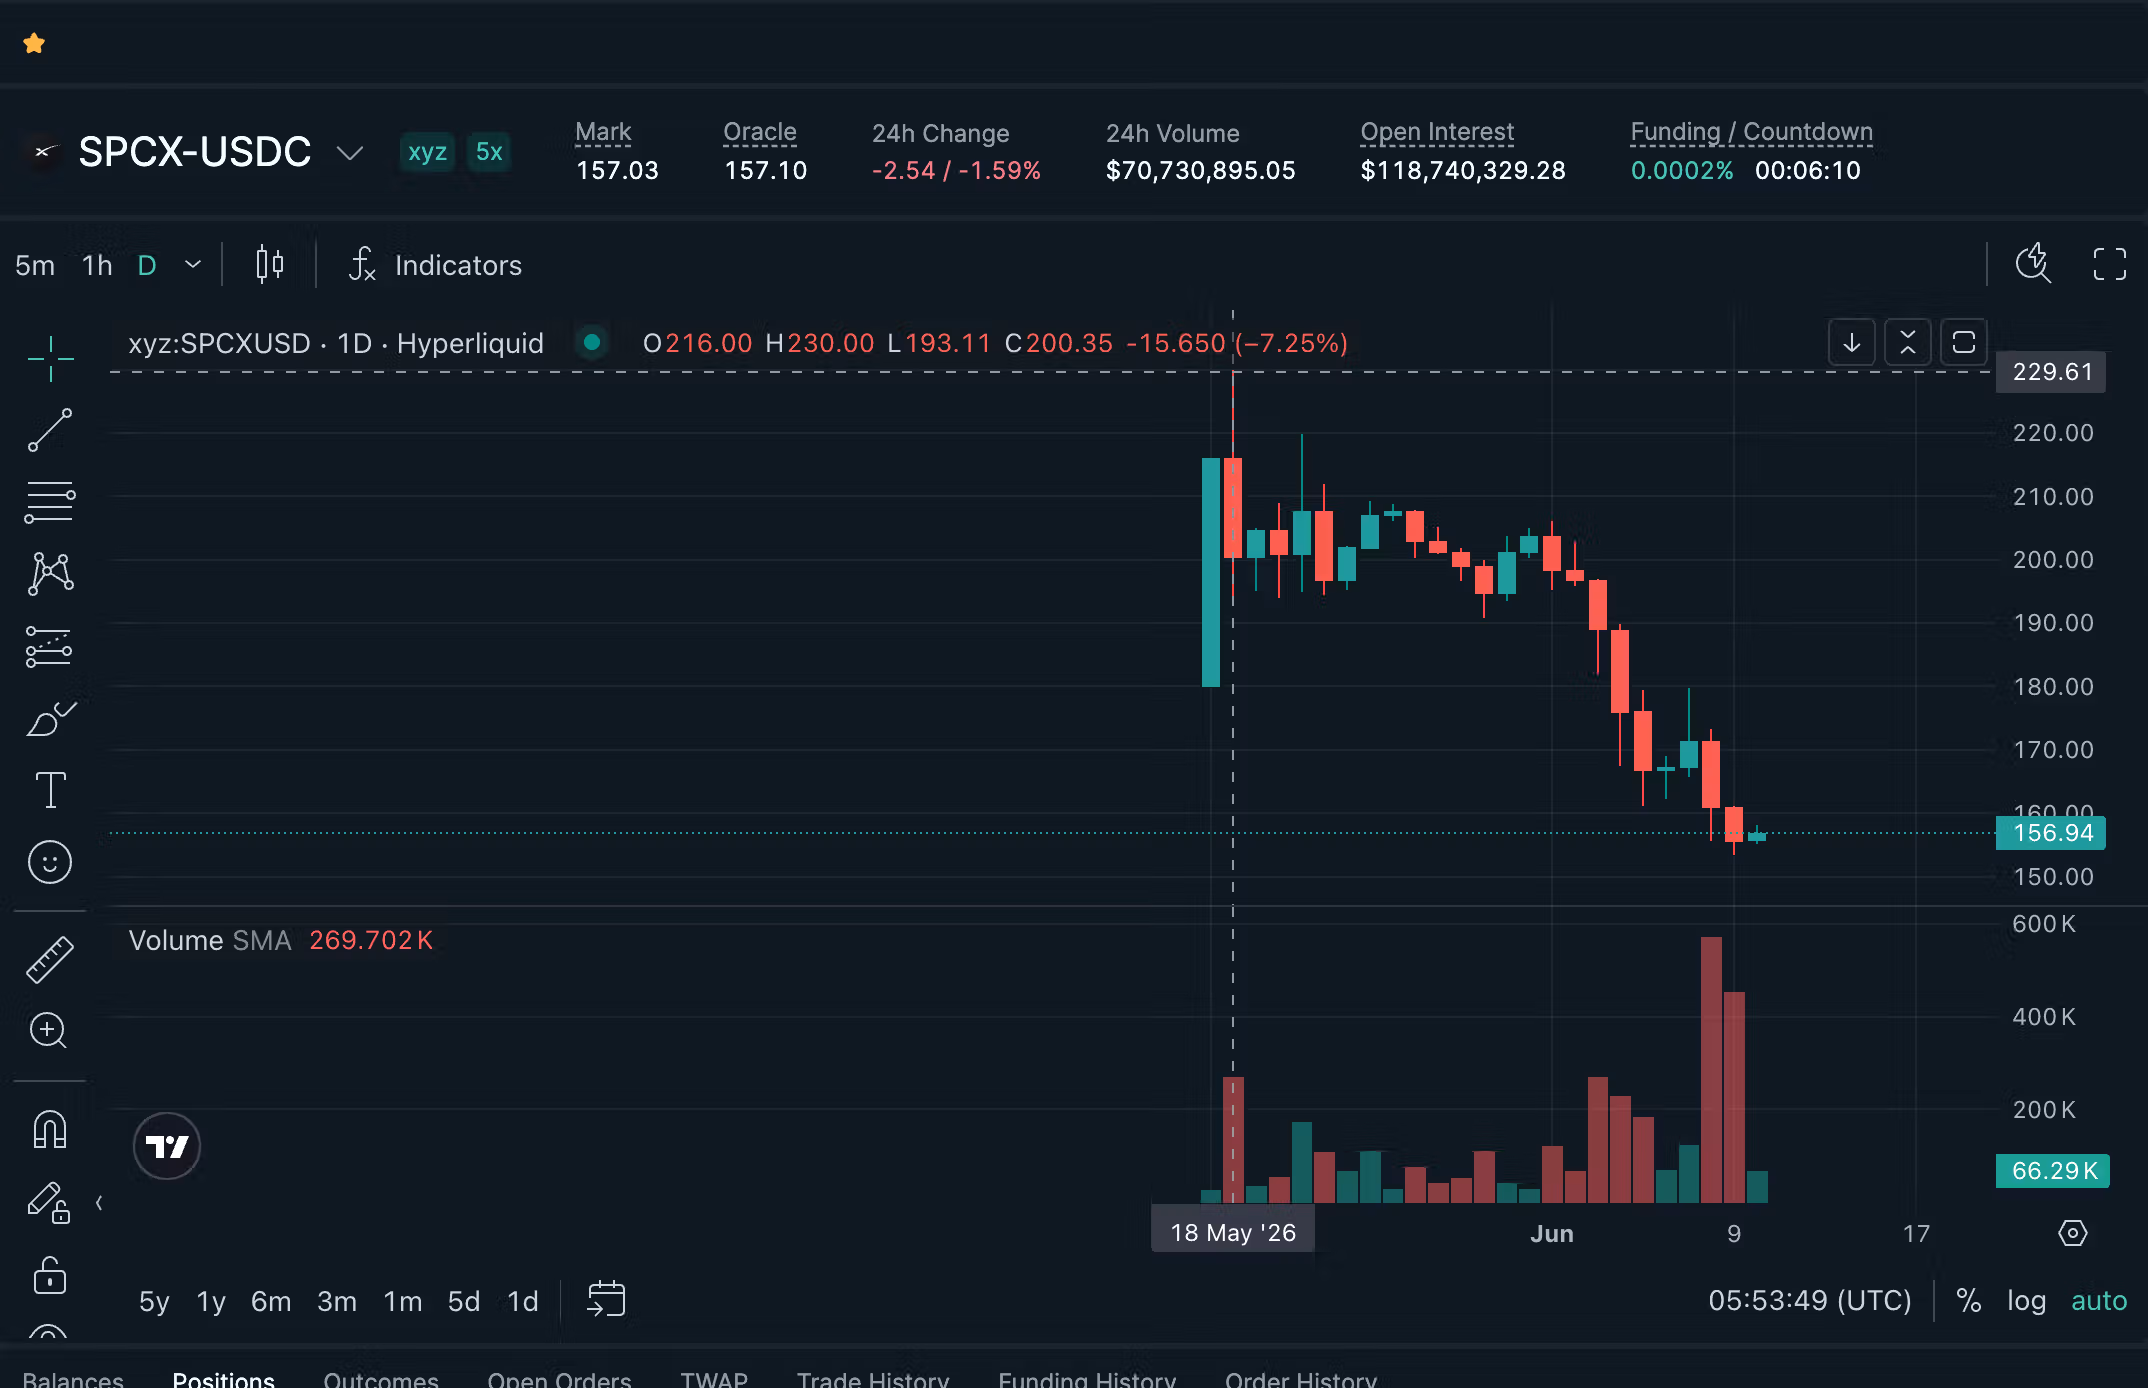
Task: Click the 5x leverage badge
Action: [489, 152]
